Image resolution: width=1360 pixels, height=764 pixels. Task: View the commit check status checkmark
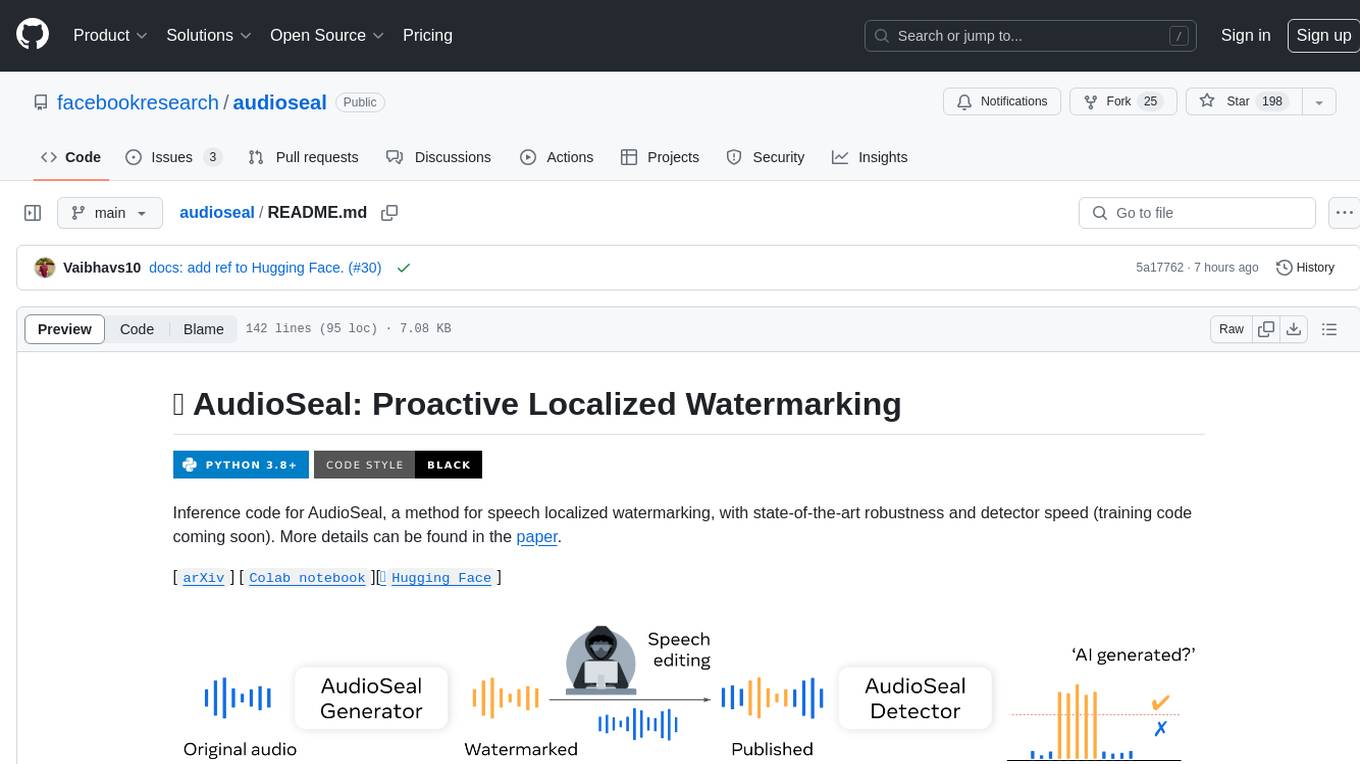403,268
